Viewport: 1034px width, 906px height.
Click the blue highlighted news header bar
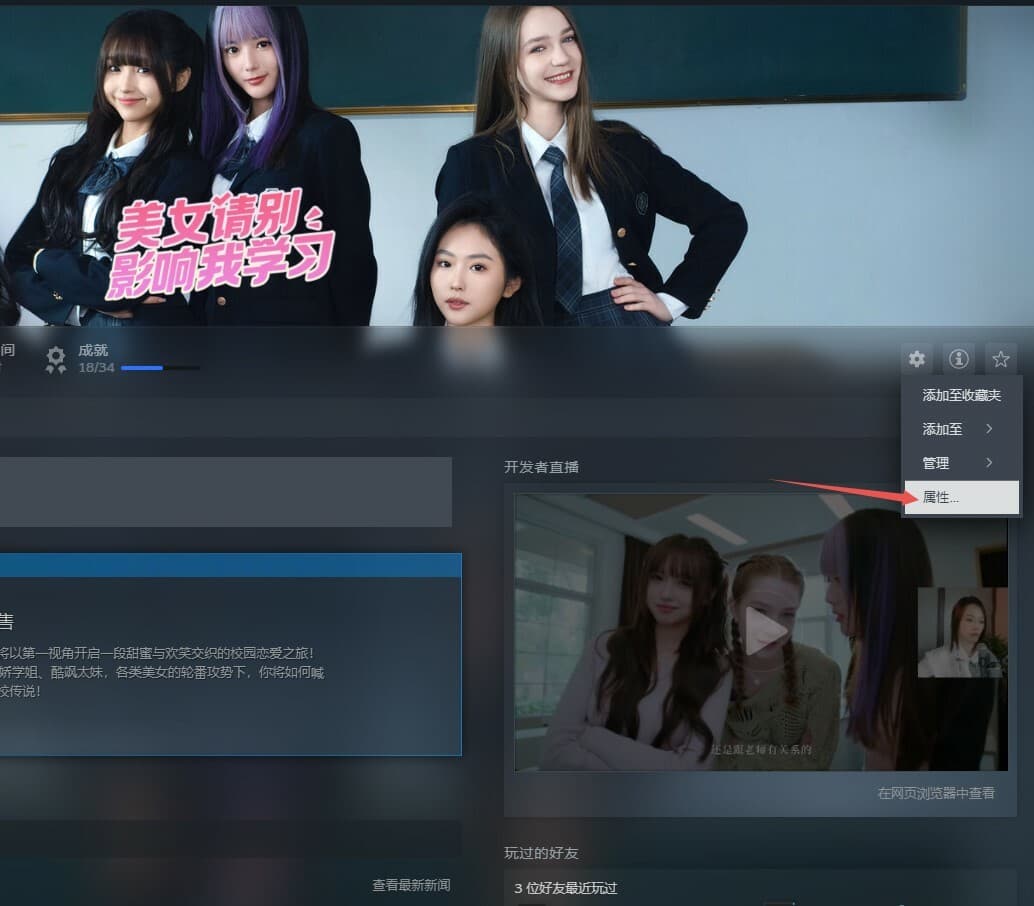[231, 565]
